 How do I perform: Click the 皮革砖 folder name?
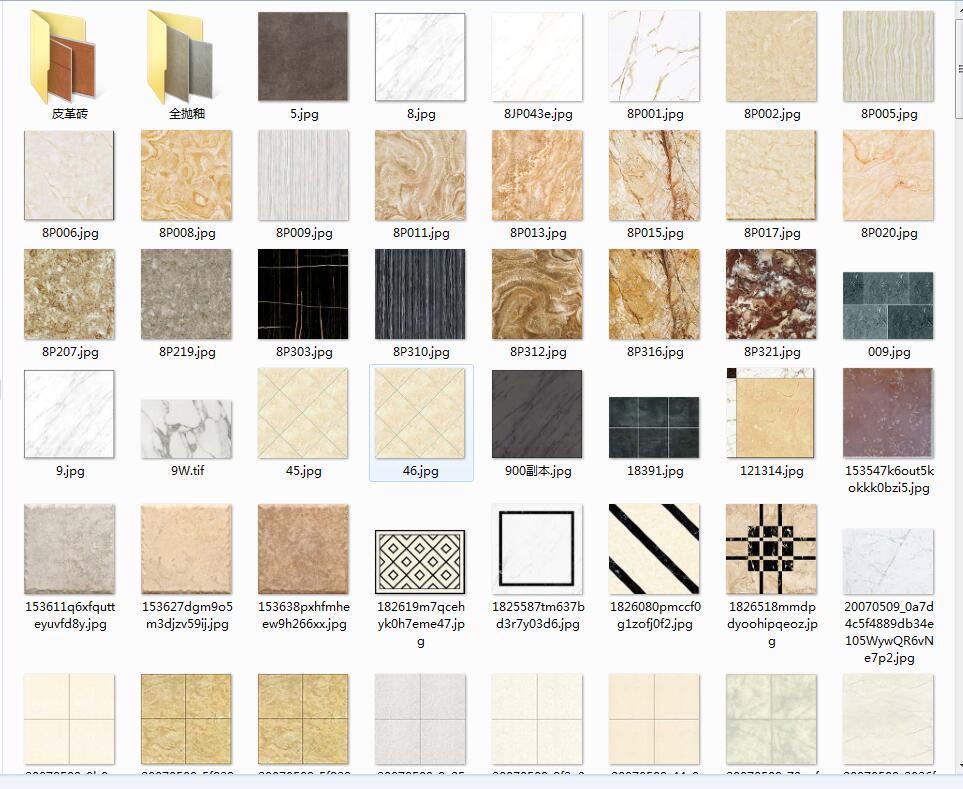69,114
